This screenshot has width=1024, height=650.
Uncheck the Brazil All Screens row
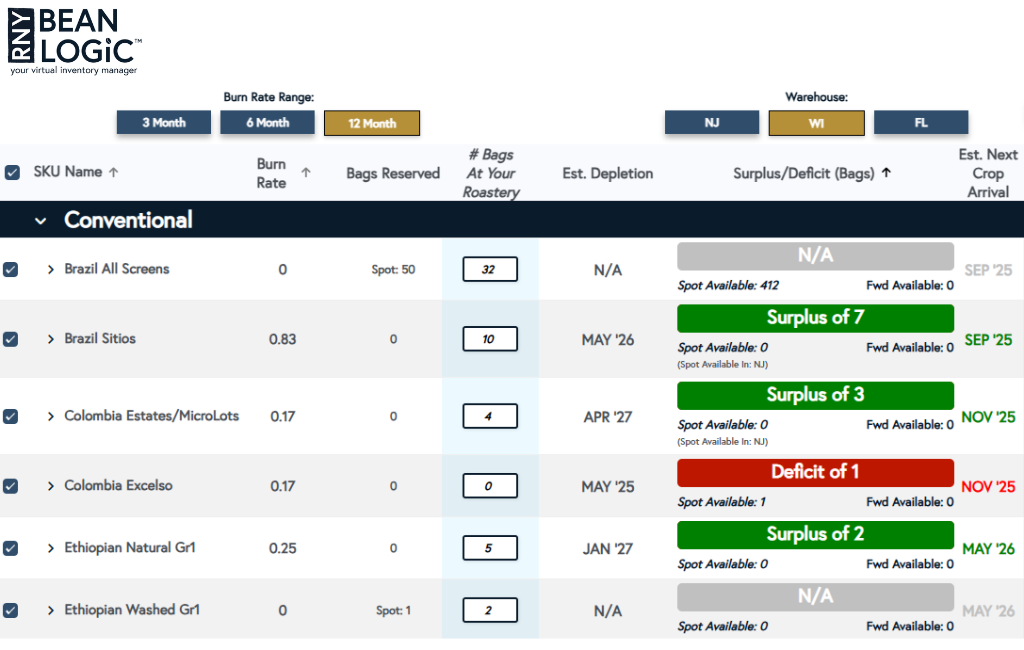pyautogui.click(x=11, y=269)
